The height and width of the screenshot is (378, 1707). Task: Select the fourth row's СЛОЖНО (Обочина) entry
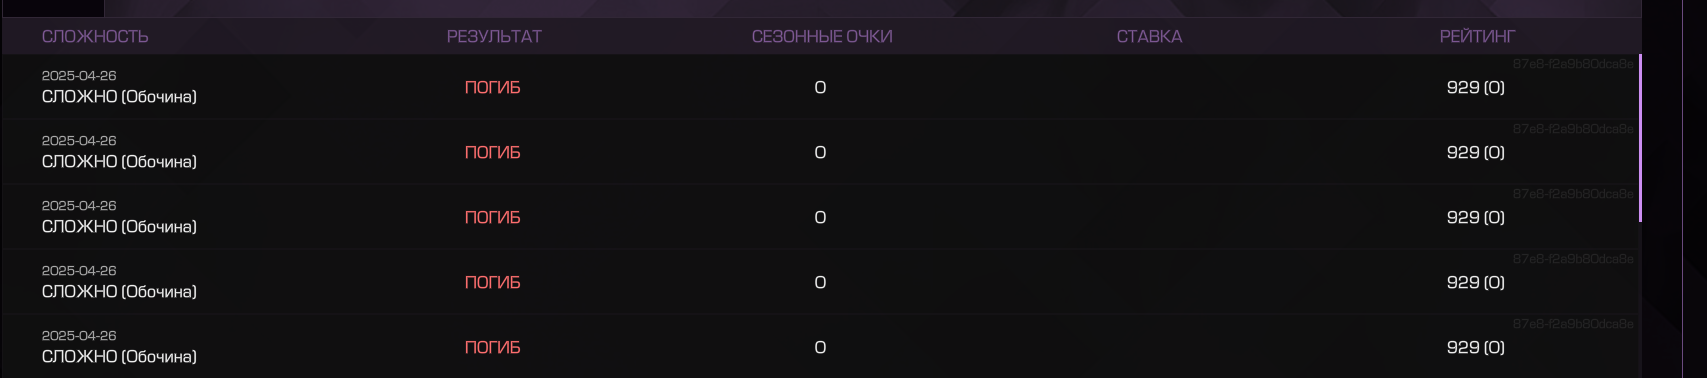119,292
